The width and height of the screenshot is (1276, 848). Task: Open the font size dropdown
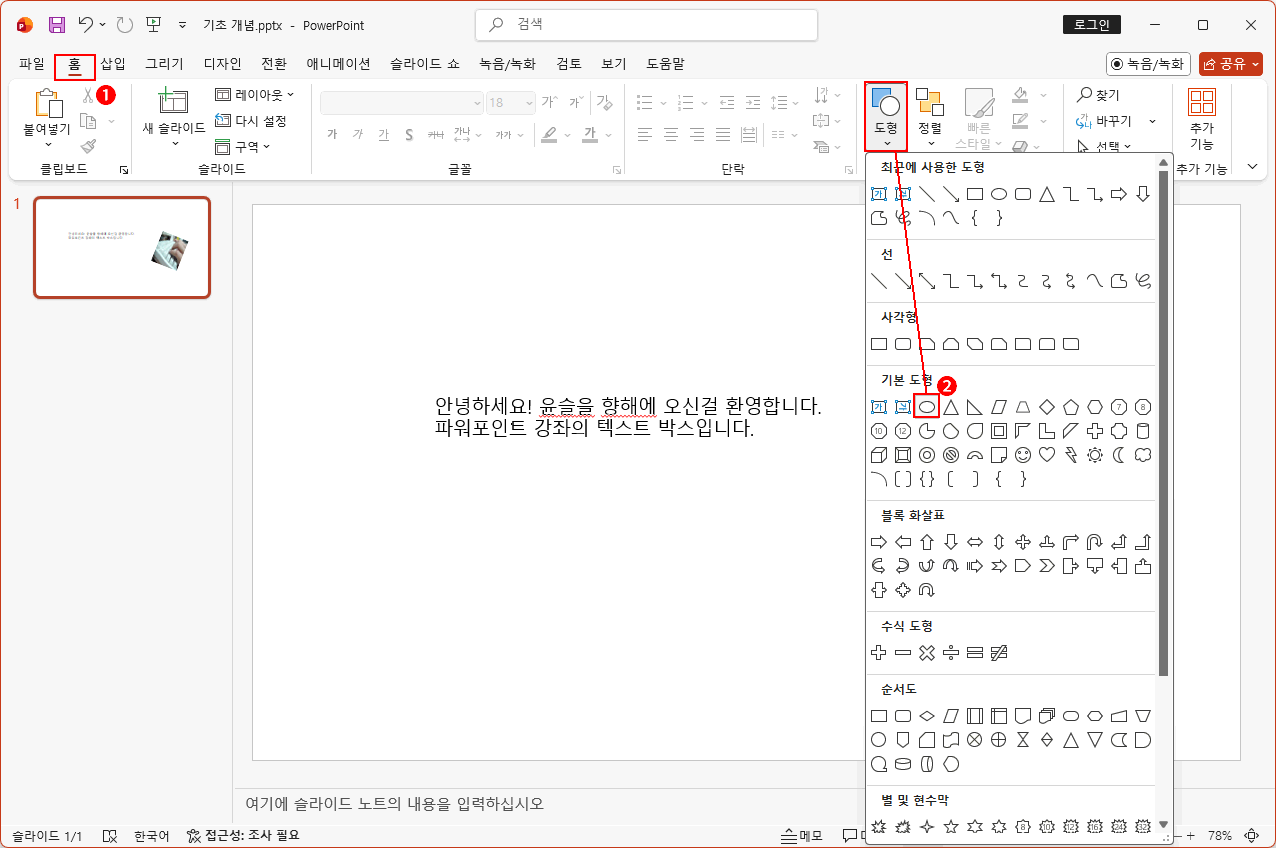click(x=528, y=102)
